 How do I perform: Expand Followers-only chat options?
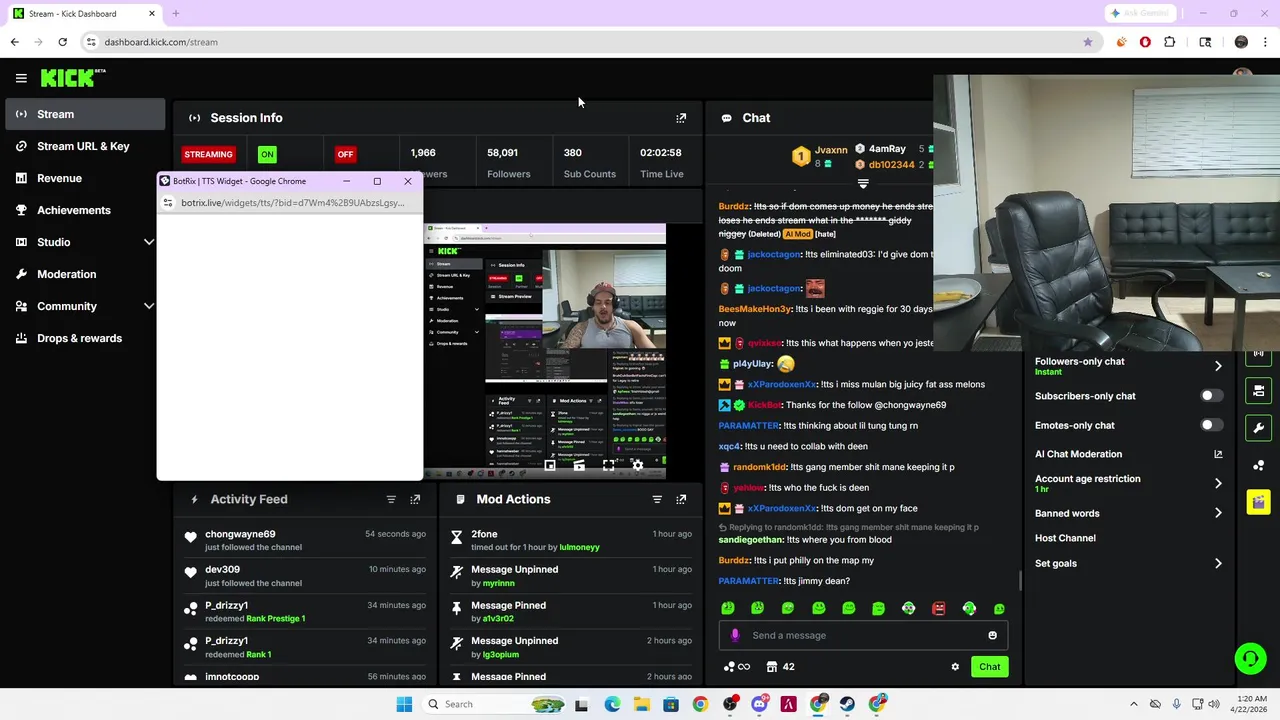click(x=1218, y=366)
